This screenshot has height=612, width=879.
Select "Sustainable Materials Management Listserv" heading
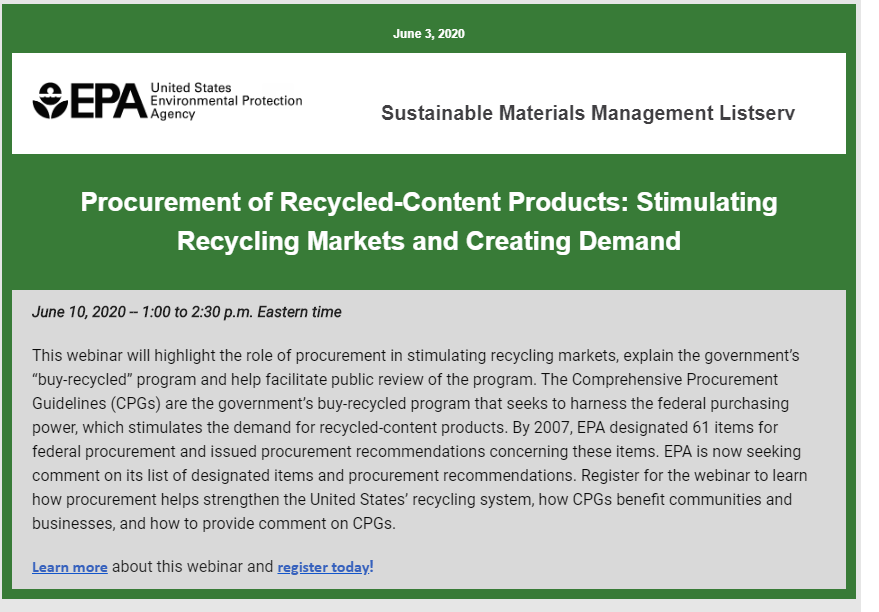(587, 113)
